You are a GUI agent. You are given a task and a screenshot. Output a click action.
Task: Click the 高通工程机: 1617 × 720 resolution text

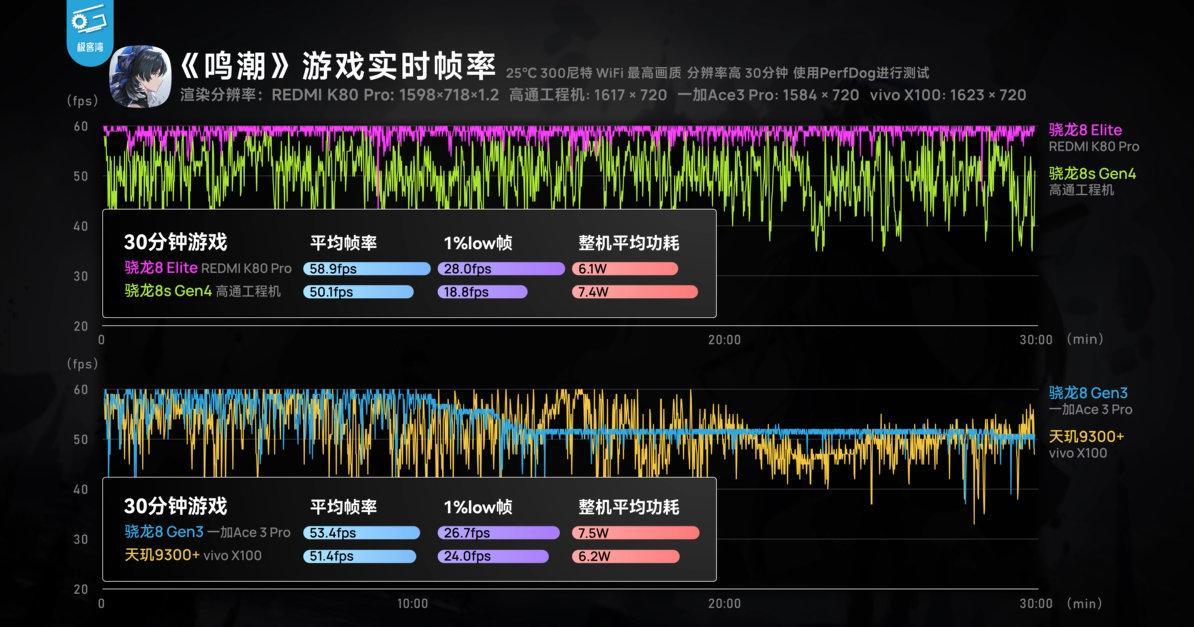click(588, 95)
